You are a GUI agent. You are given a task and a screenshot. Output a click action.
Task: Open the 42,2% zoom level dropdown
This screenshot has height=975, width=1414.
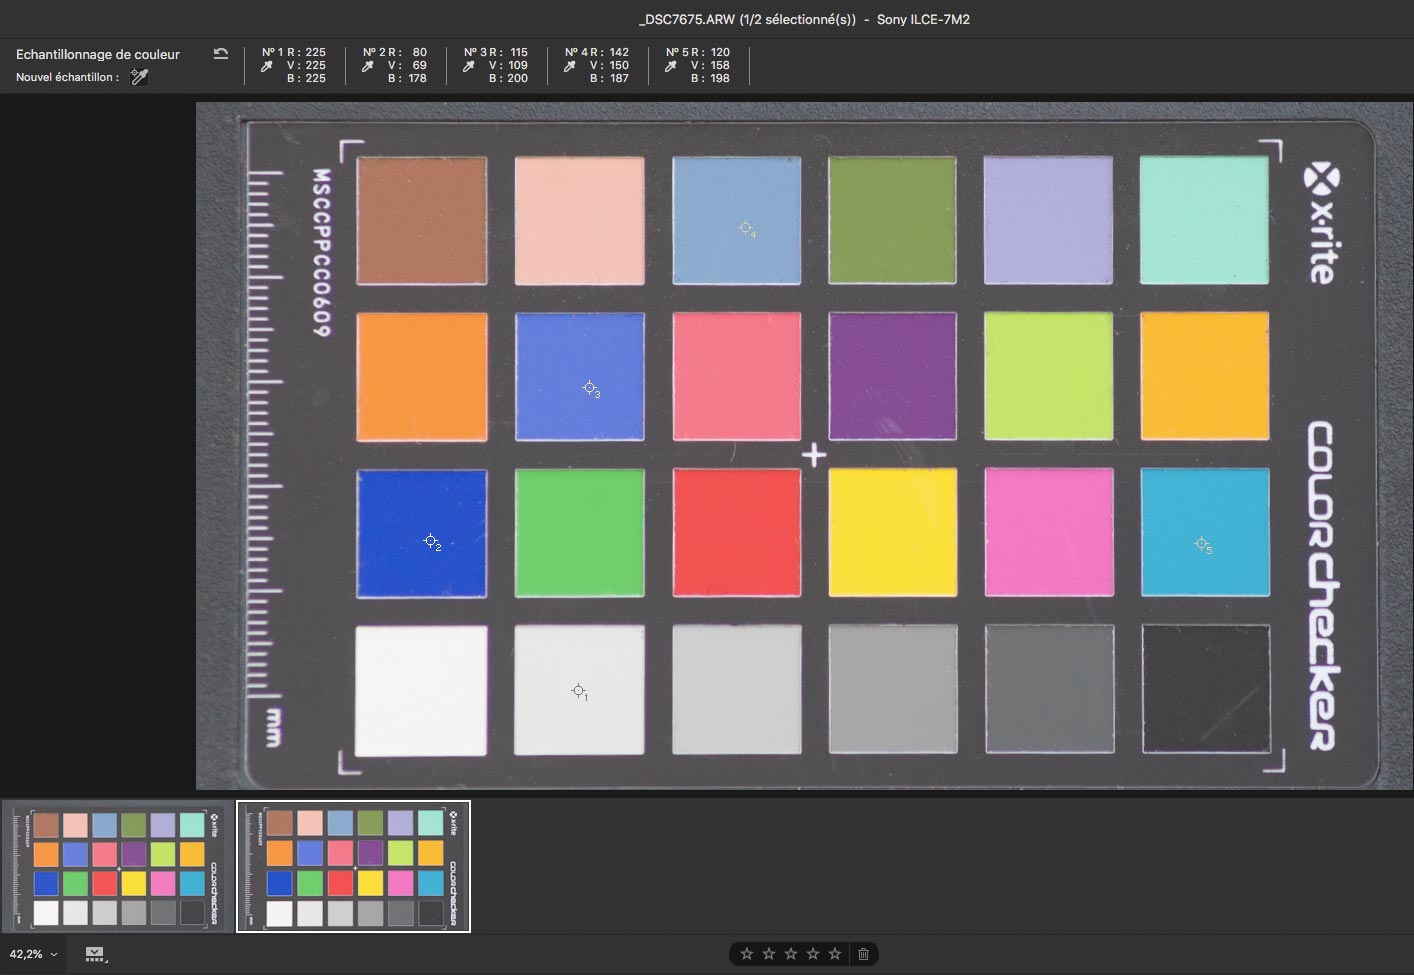tap(33, 955)
